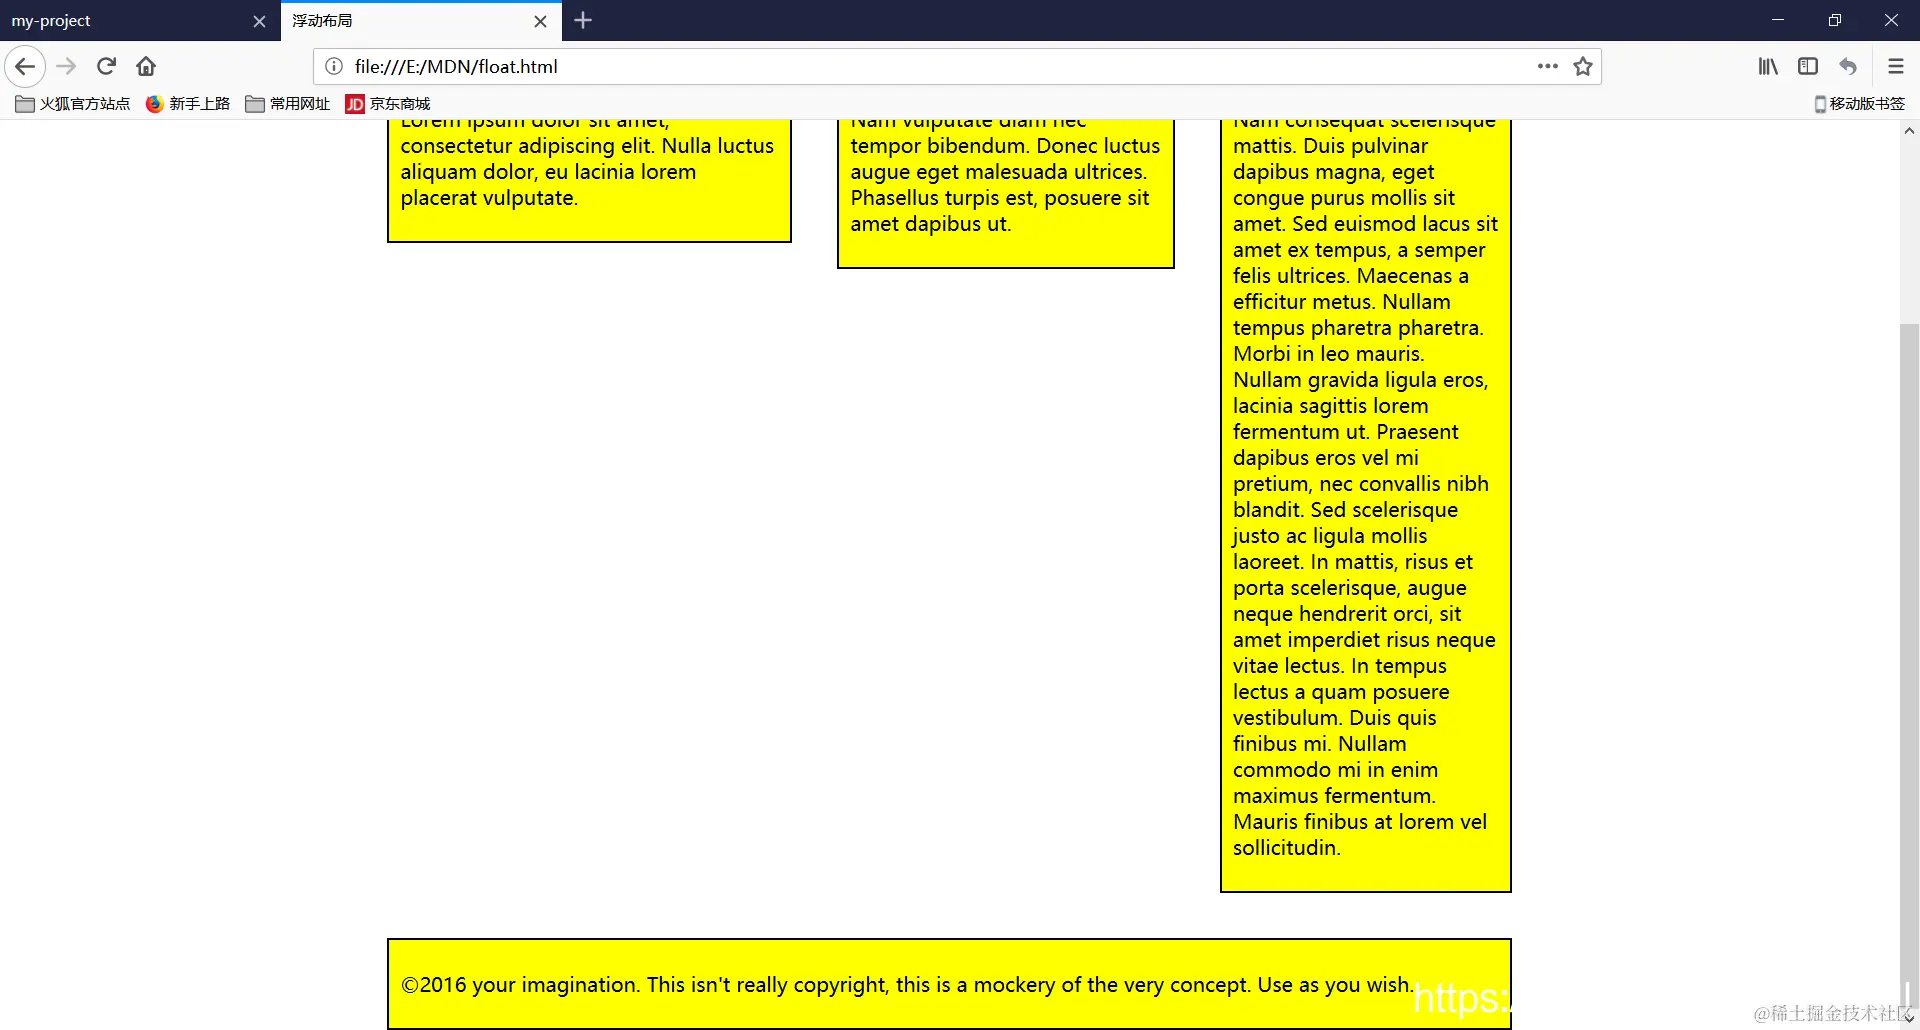Restore down the Firefox window
Screen dimensions: 1920x1030
click(x=1835, y=20)
